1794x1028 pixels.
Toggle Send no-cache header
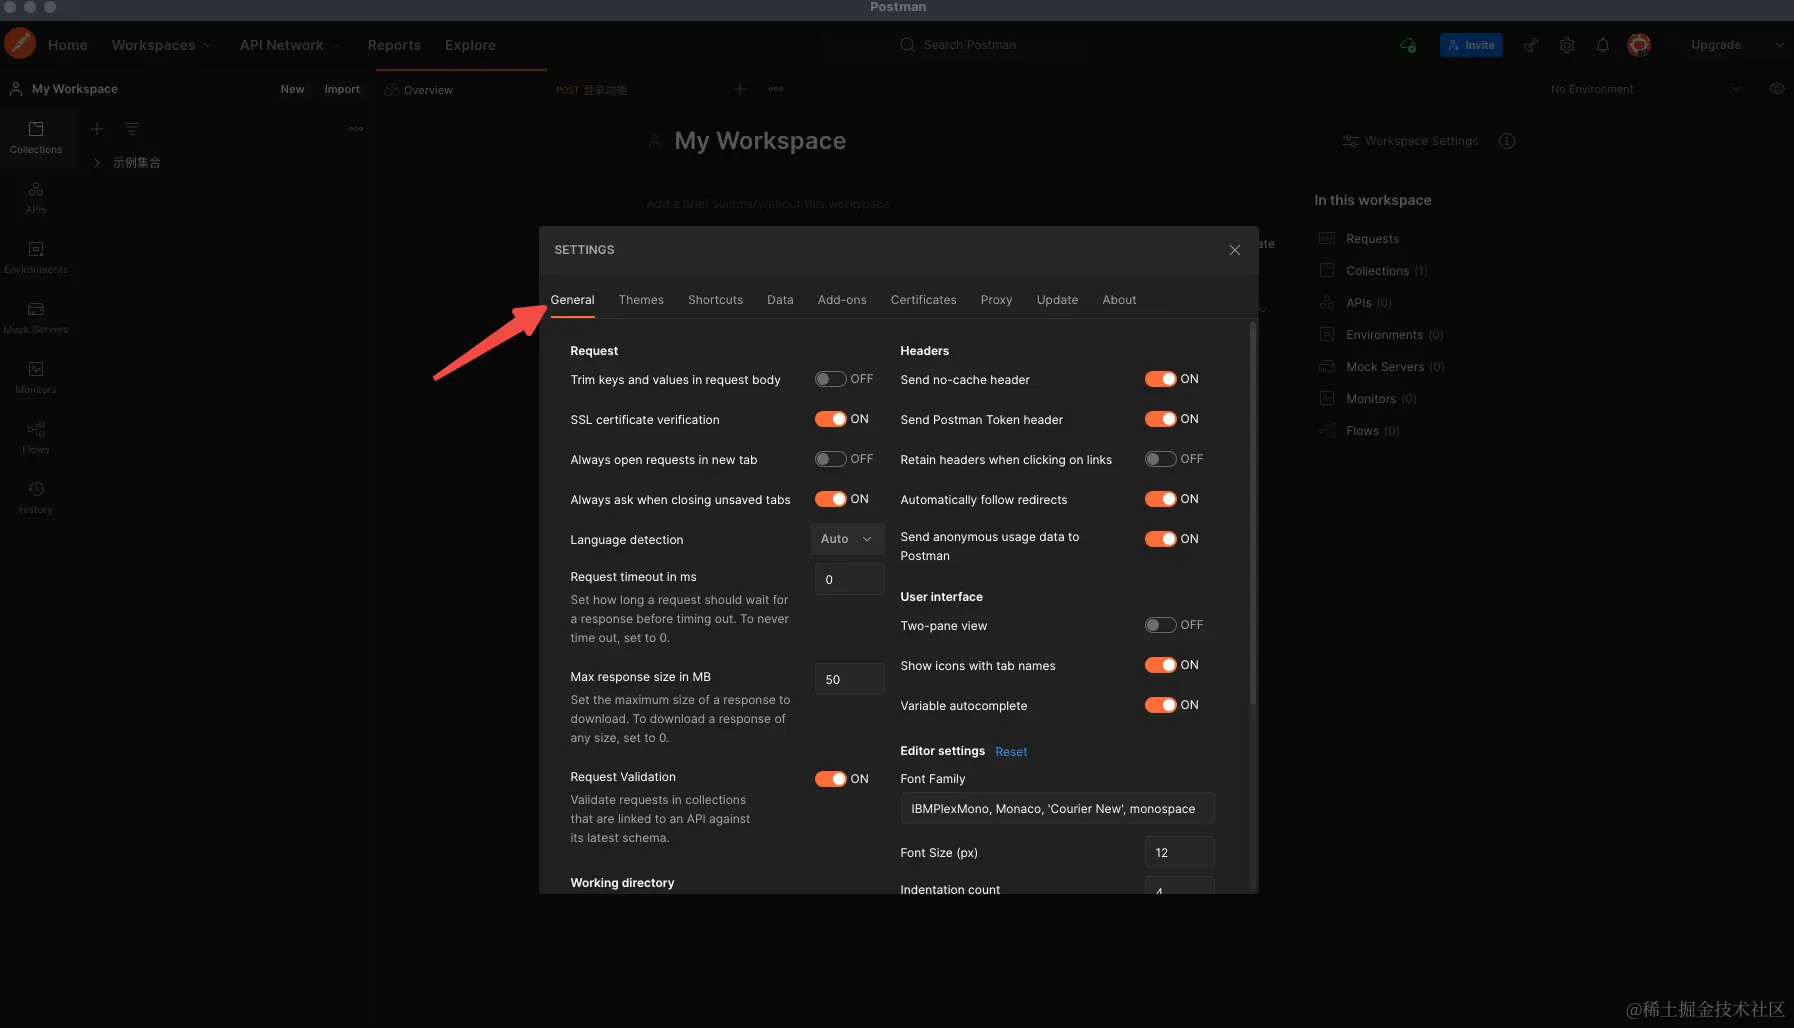tap(1160, 379)
